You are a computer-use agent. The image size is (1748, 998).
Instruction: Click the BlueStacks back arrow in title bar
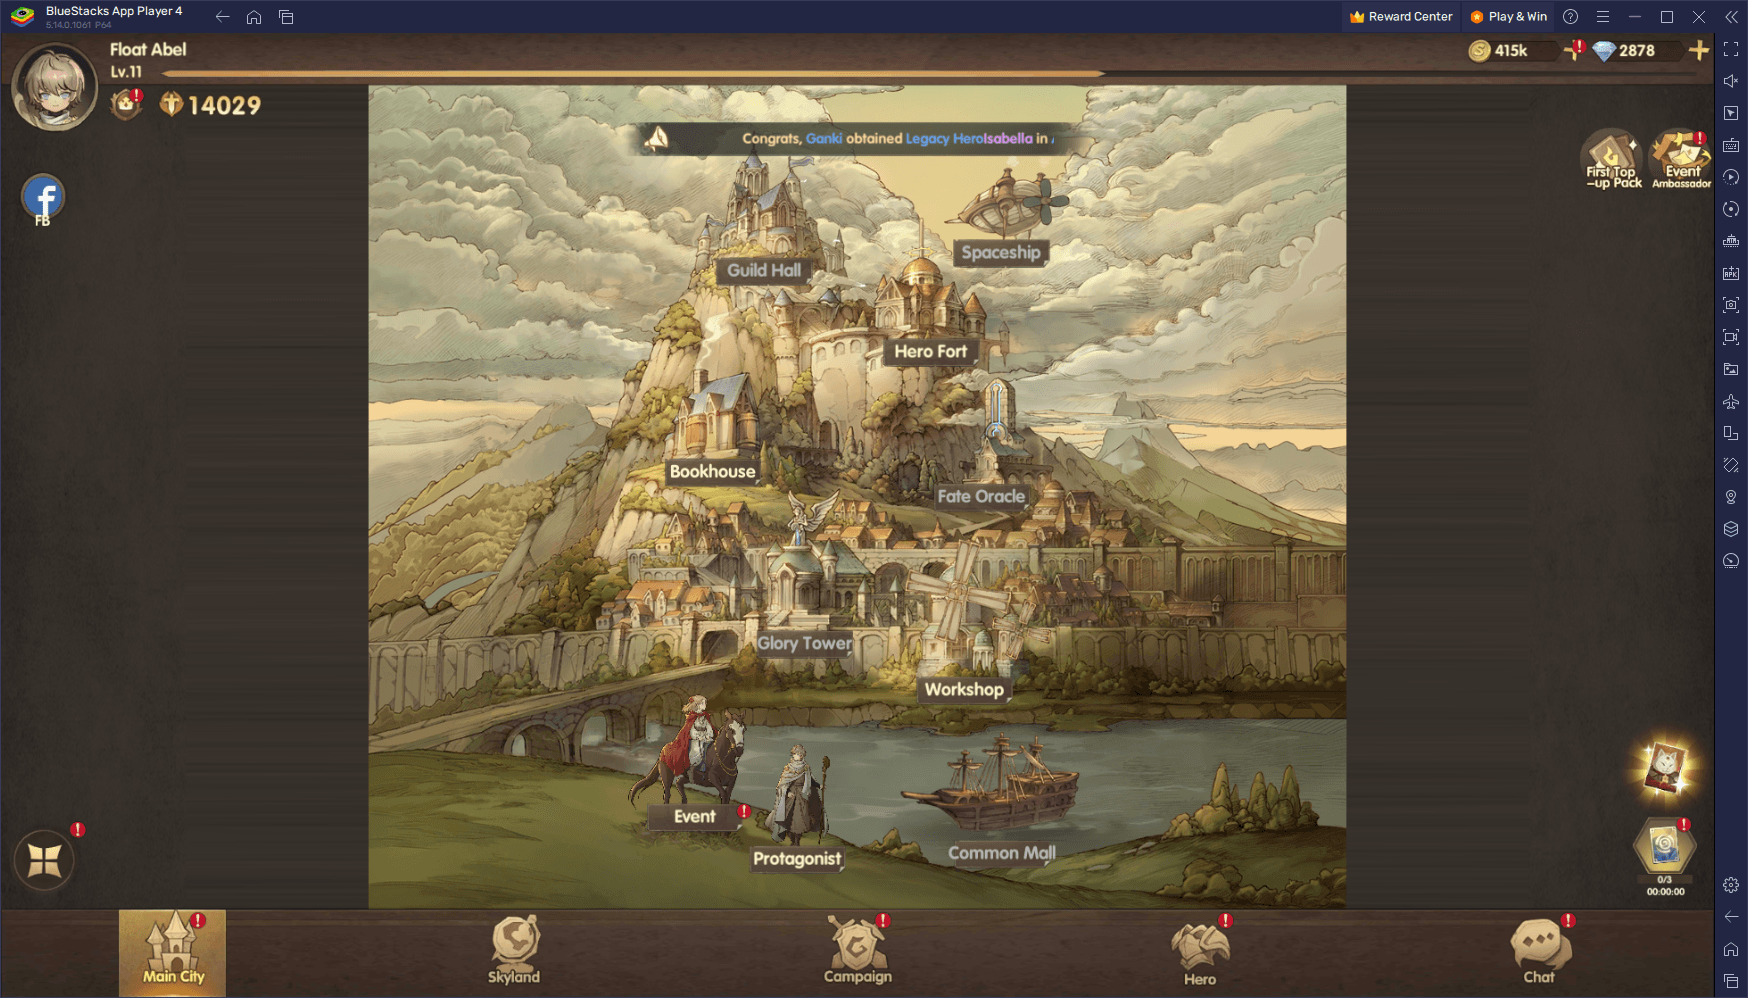tap(222, 17)
